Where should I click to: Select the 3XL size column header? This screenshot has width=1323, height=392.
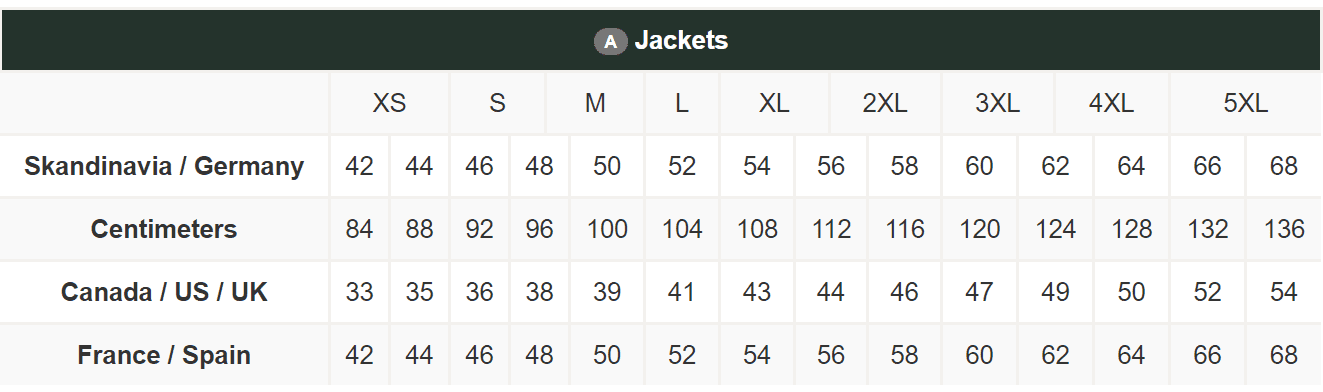coord(998,103)
